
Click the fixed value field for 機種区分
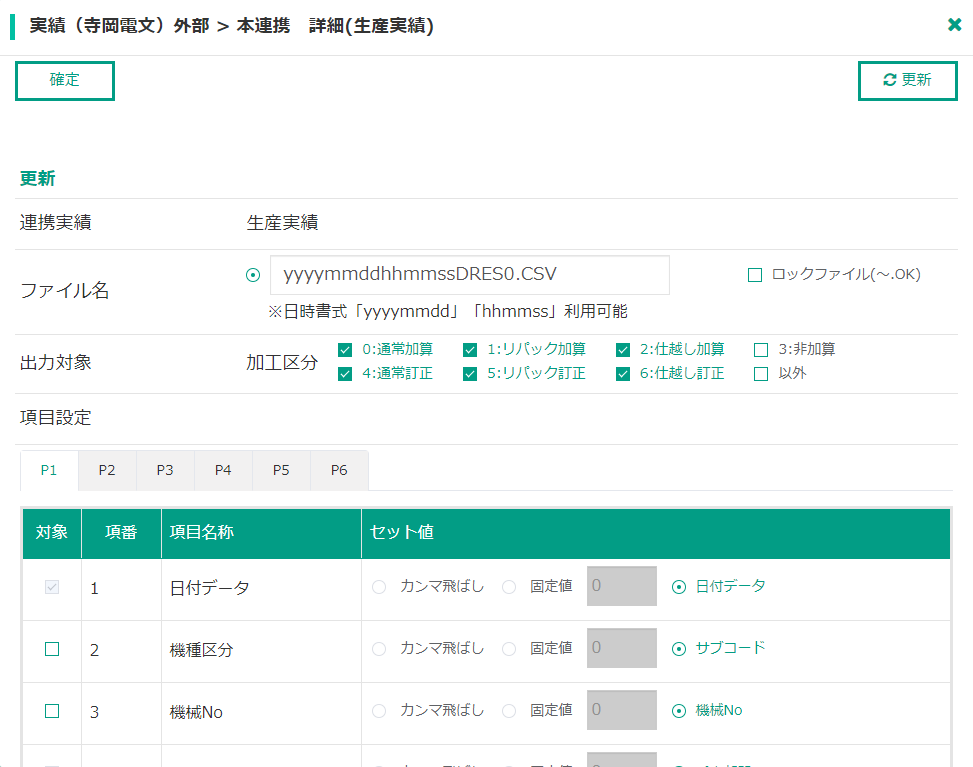tap(621, 648)
